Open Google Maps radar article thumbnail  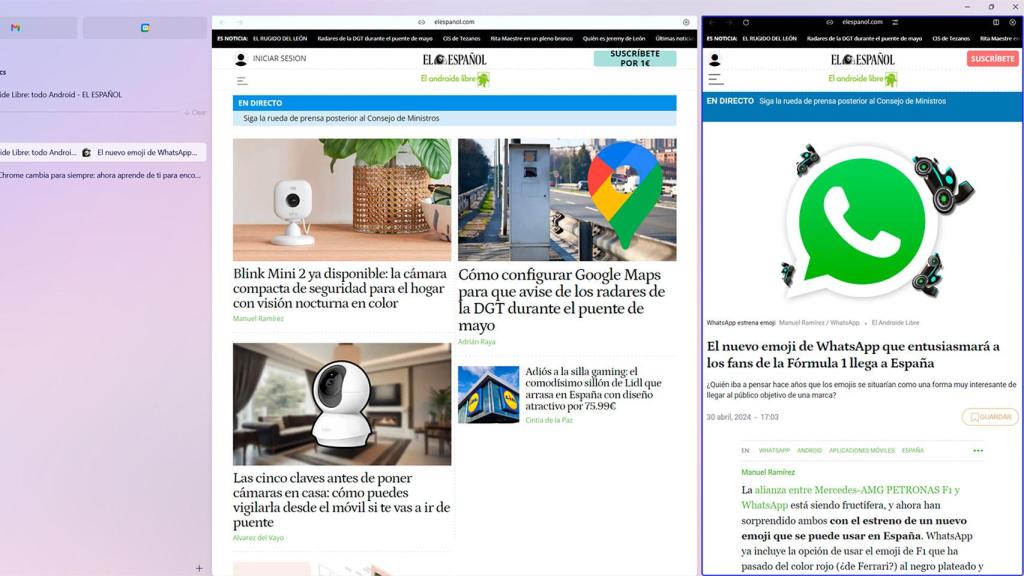click(x=567, y=199)
